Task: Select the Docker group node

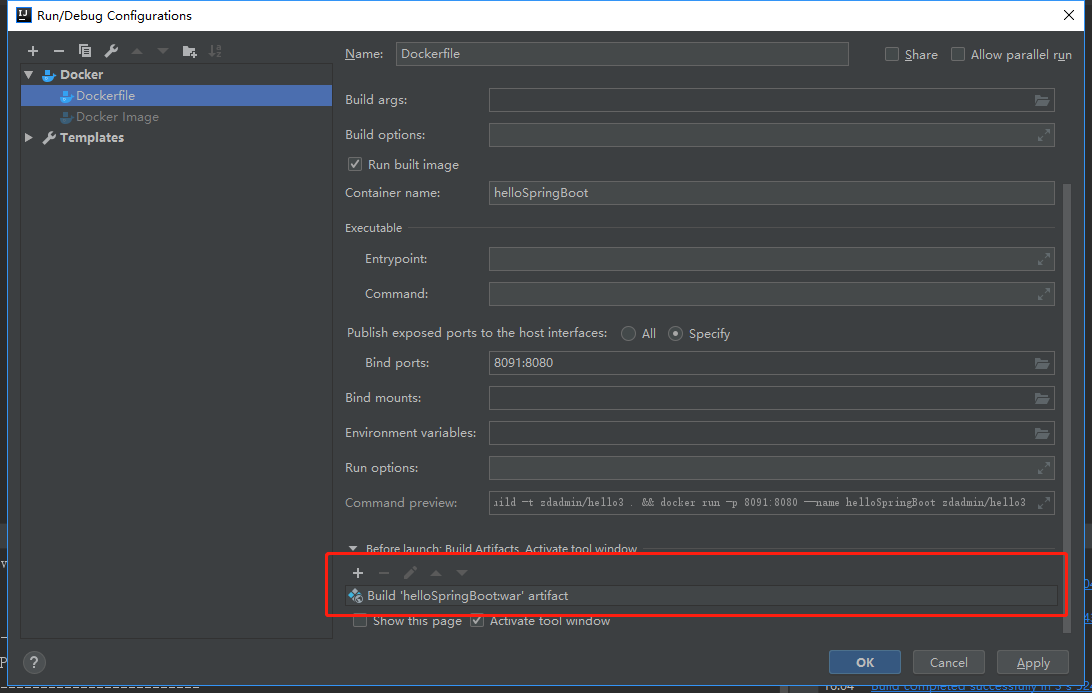Action: point(176,75)
